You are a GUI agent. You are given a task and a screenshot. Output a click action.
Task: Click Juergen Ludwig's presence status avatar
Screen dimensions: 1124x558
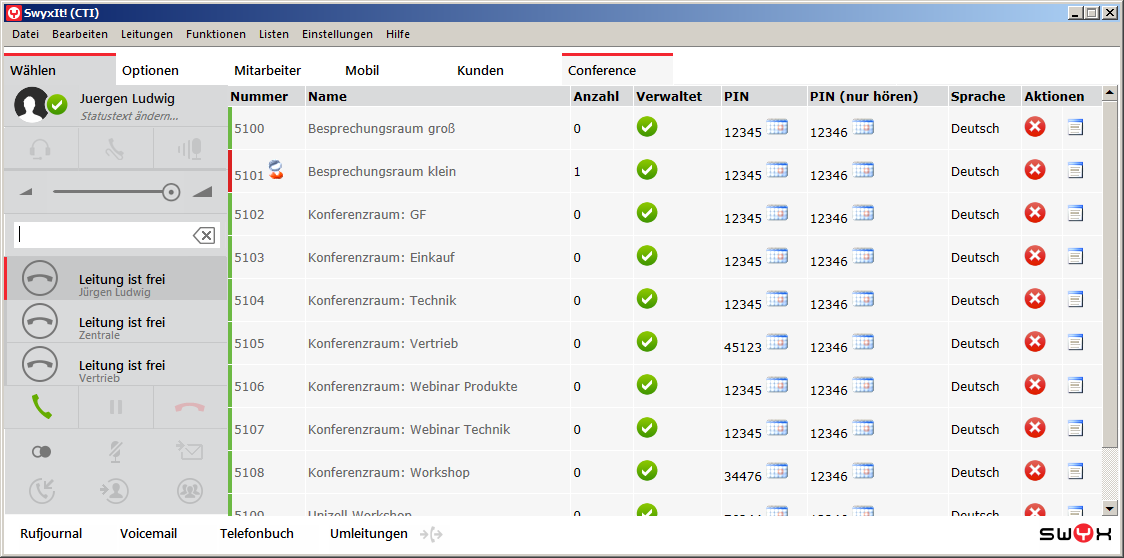[33, 104]
